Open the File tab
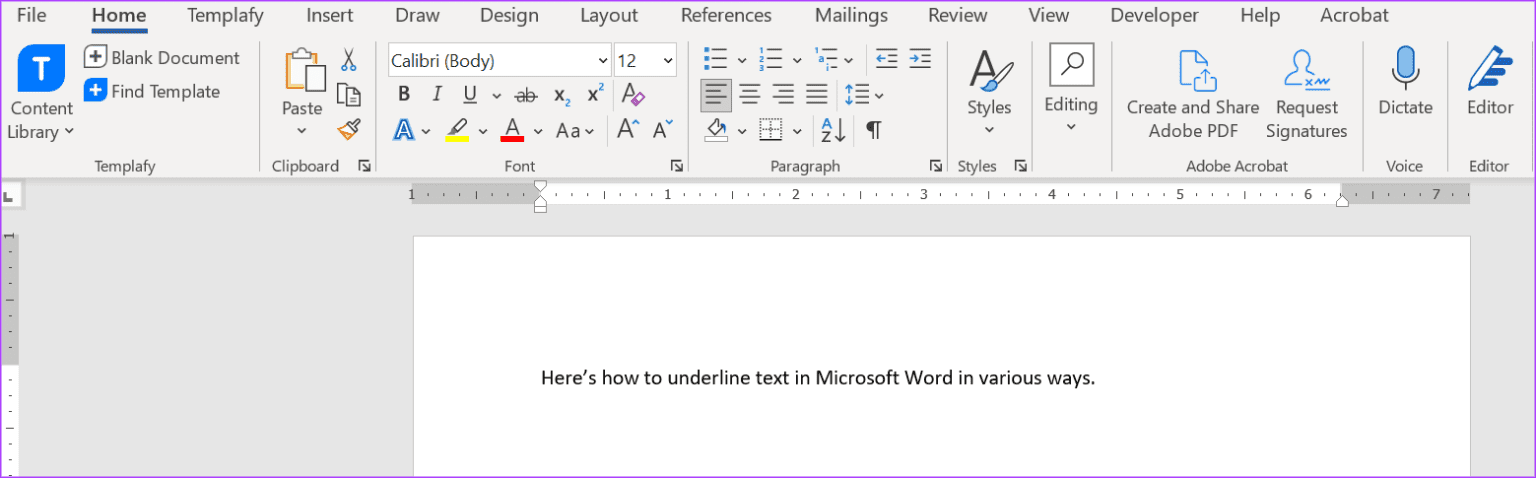 (32, 15)
